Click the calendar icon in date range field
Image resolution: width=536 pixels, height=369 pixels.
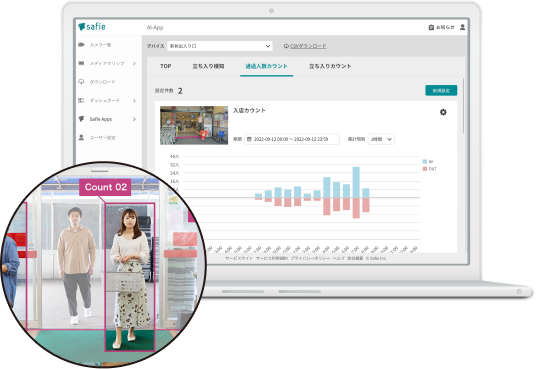click(249, 139)
